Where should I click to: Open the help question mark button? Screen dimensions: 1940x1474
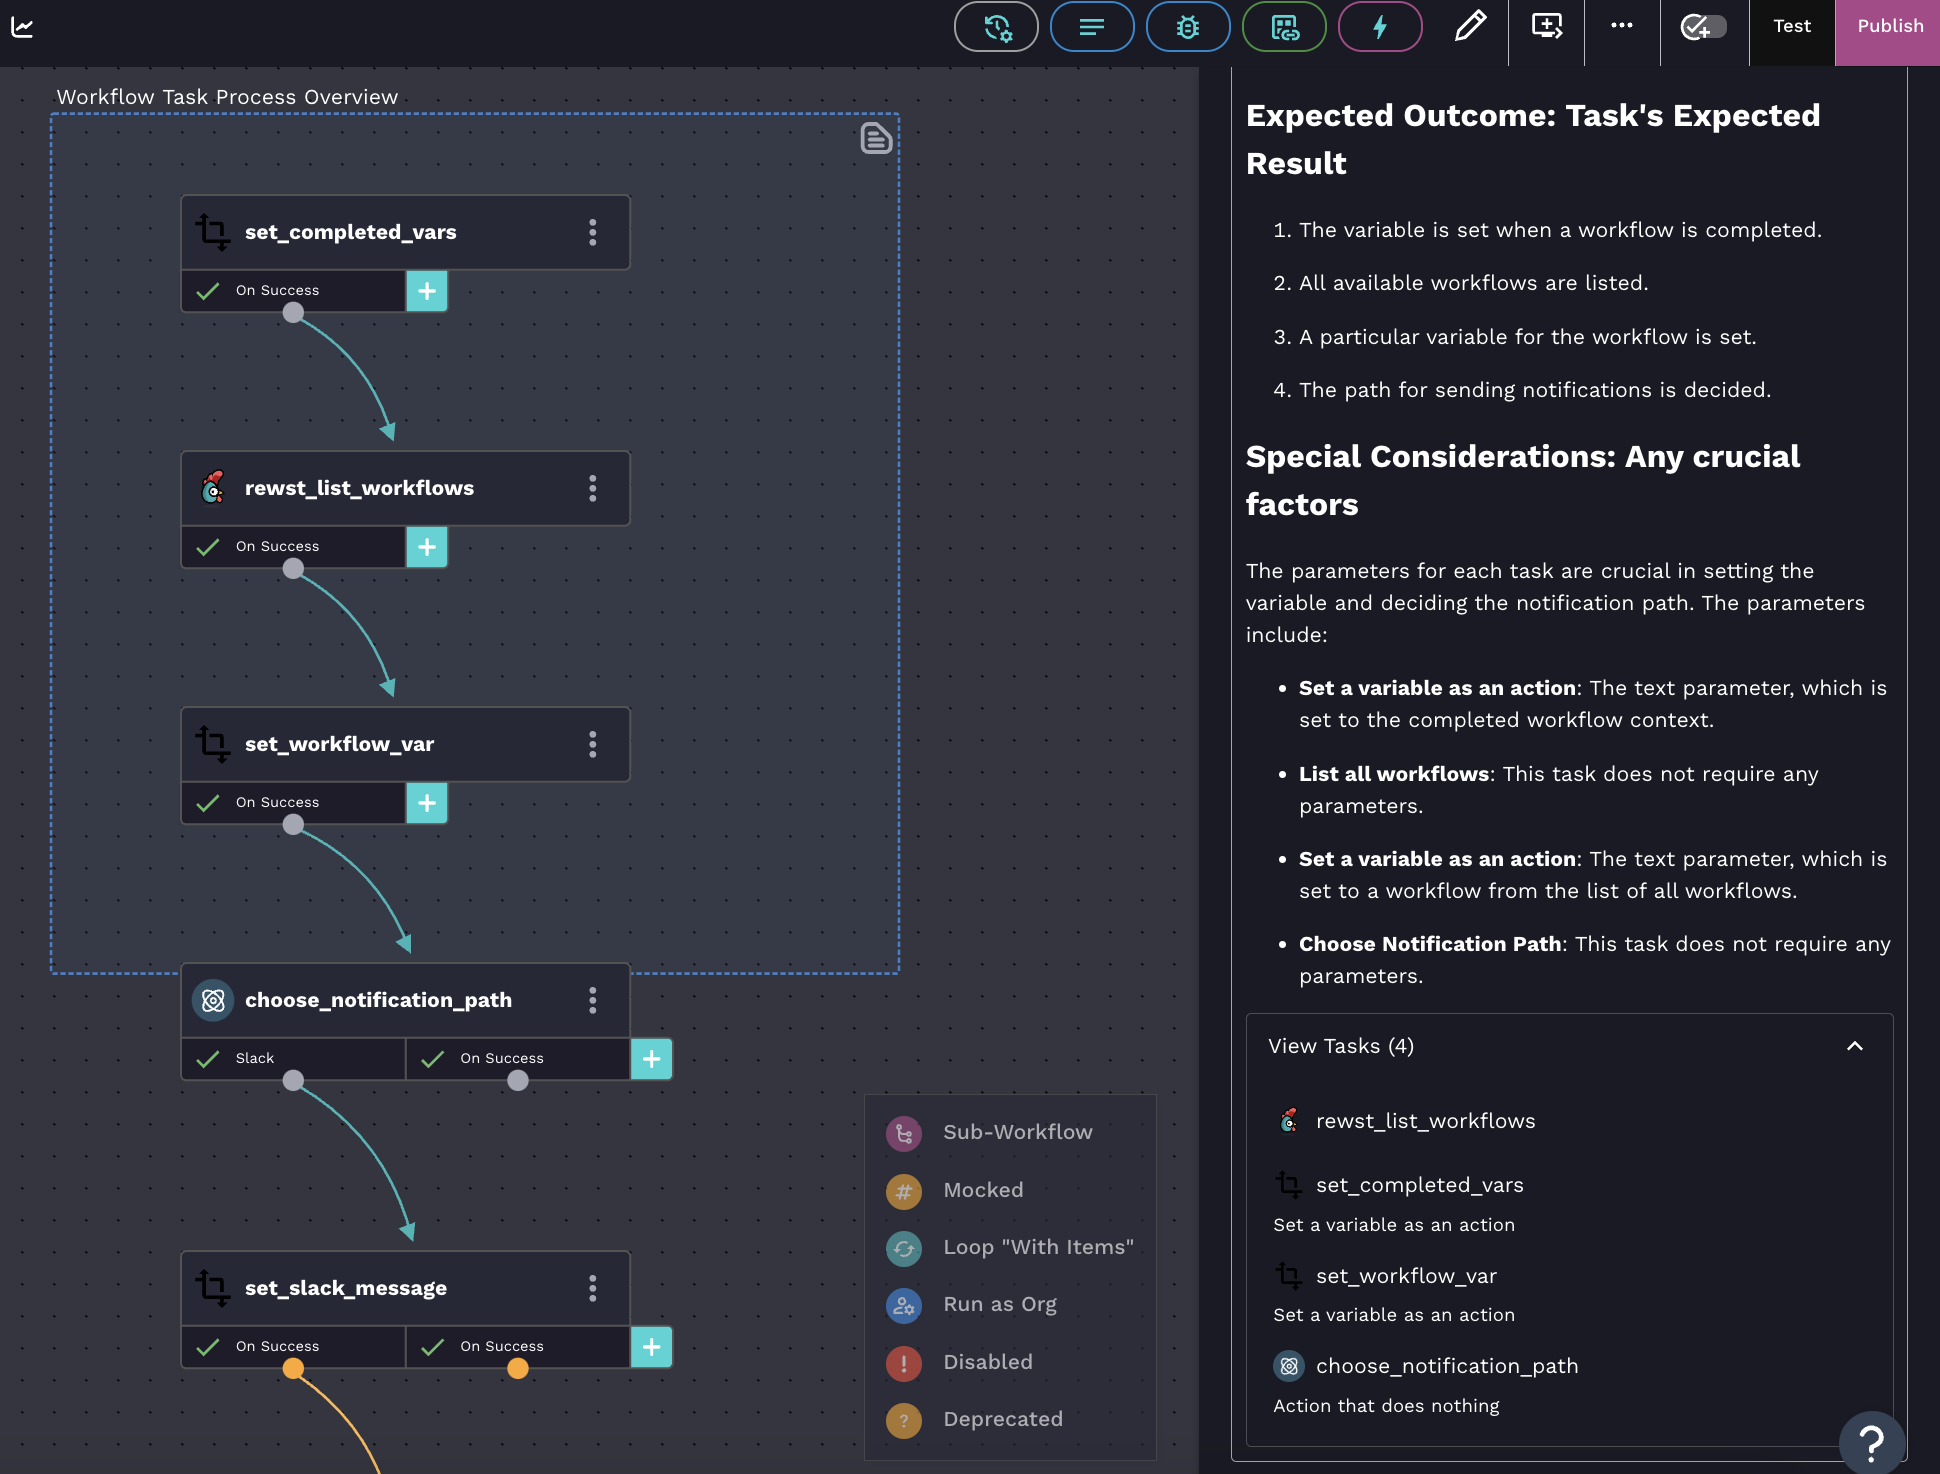[x=1871, y=1442]
